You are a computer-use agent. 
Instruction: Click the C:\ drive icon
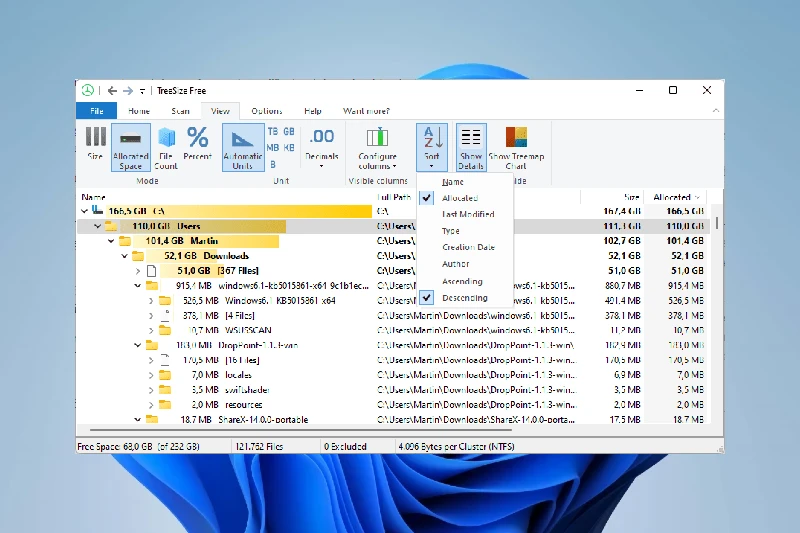(x=97, y=210)
